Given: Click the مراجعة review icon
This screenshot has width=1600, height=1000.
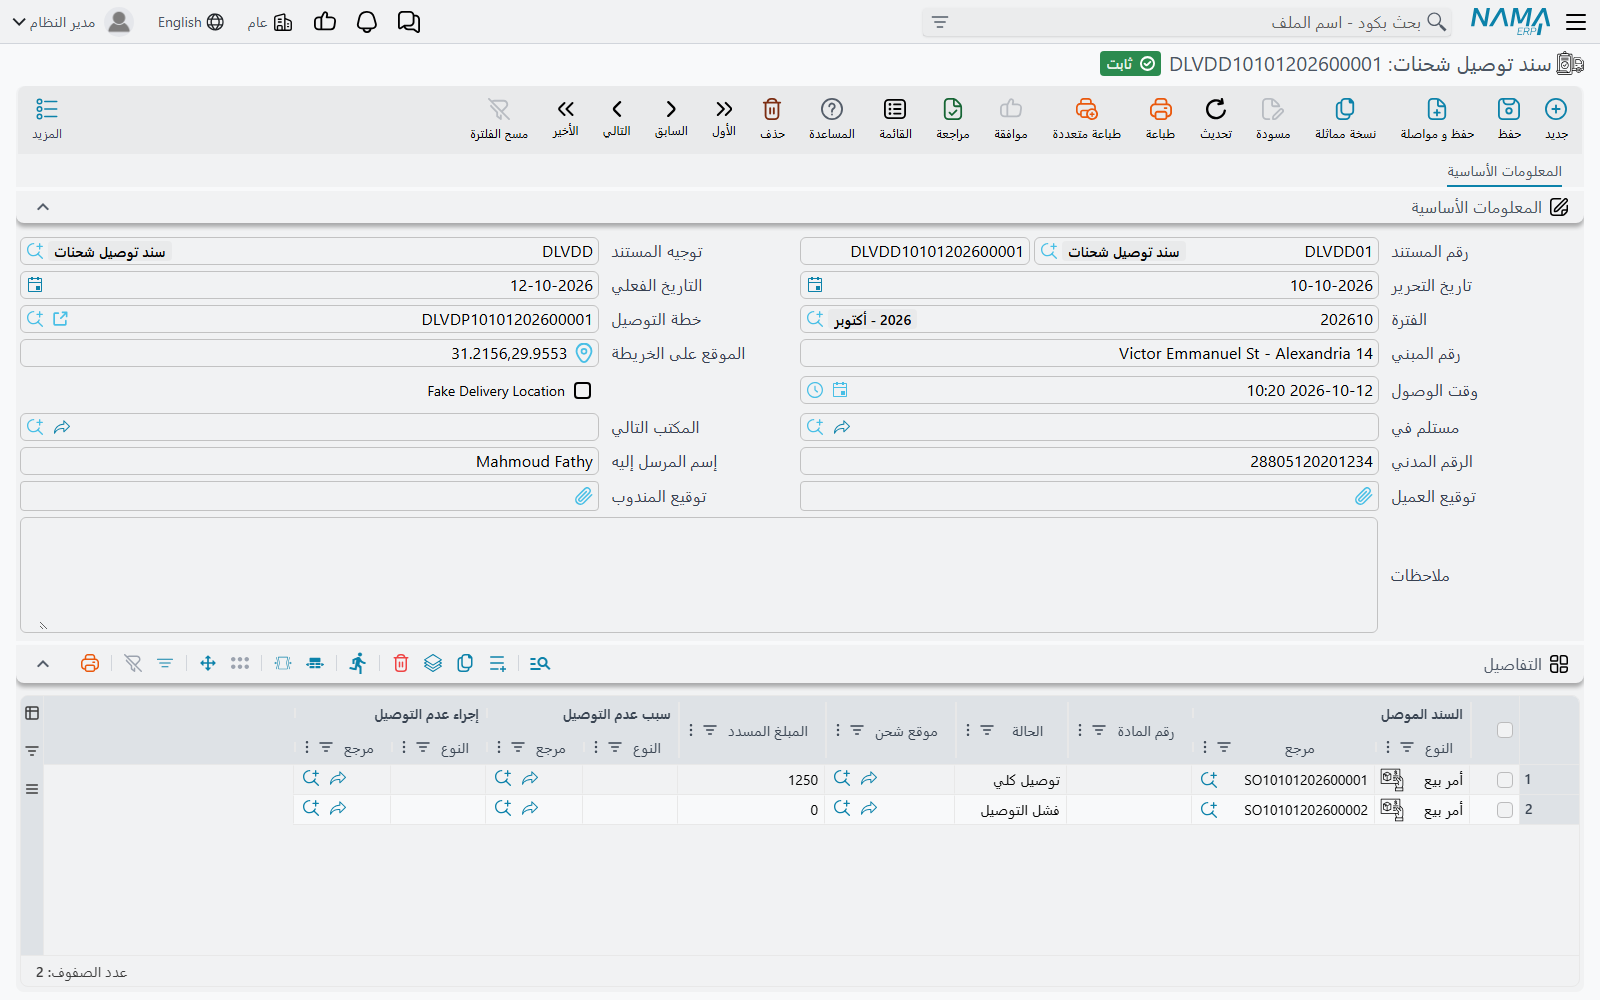Looking at the screenshot, I should point(953,109).
